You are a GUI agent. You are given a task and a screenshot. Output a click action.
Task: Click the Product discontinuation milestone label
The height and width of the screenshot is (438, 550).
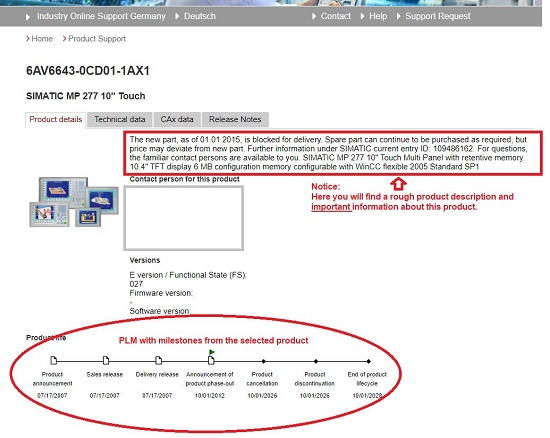pos(315,379)
